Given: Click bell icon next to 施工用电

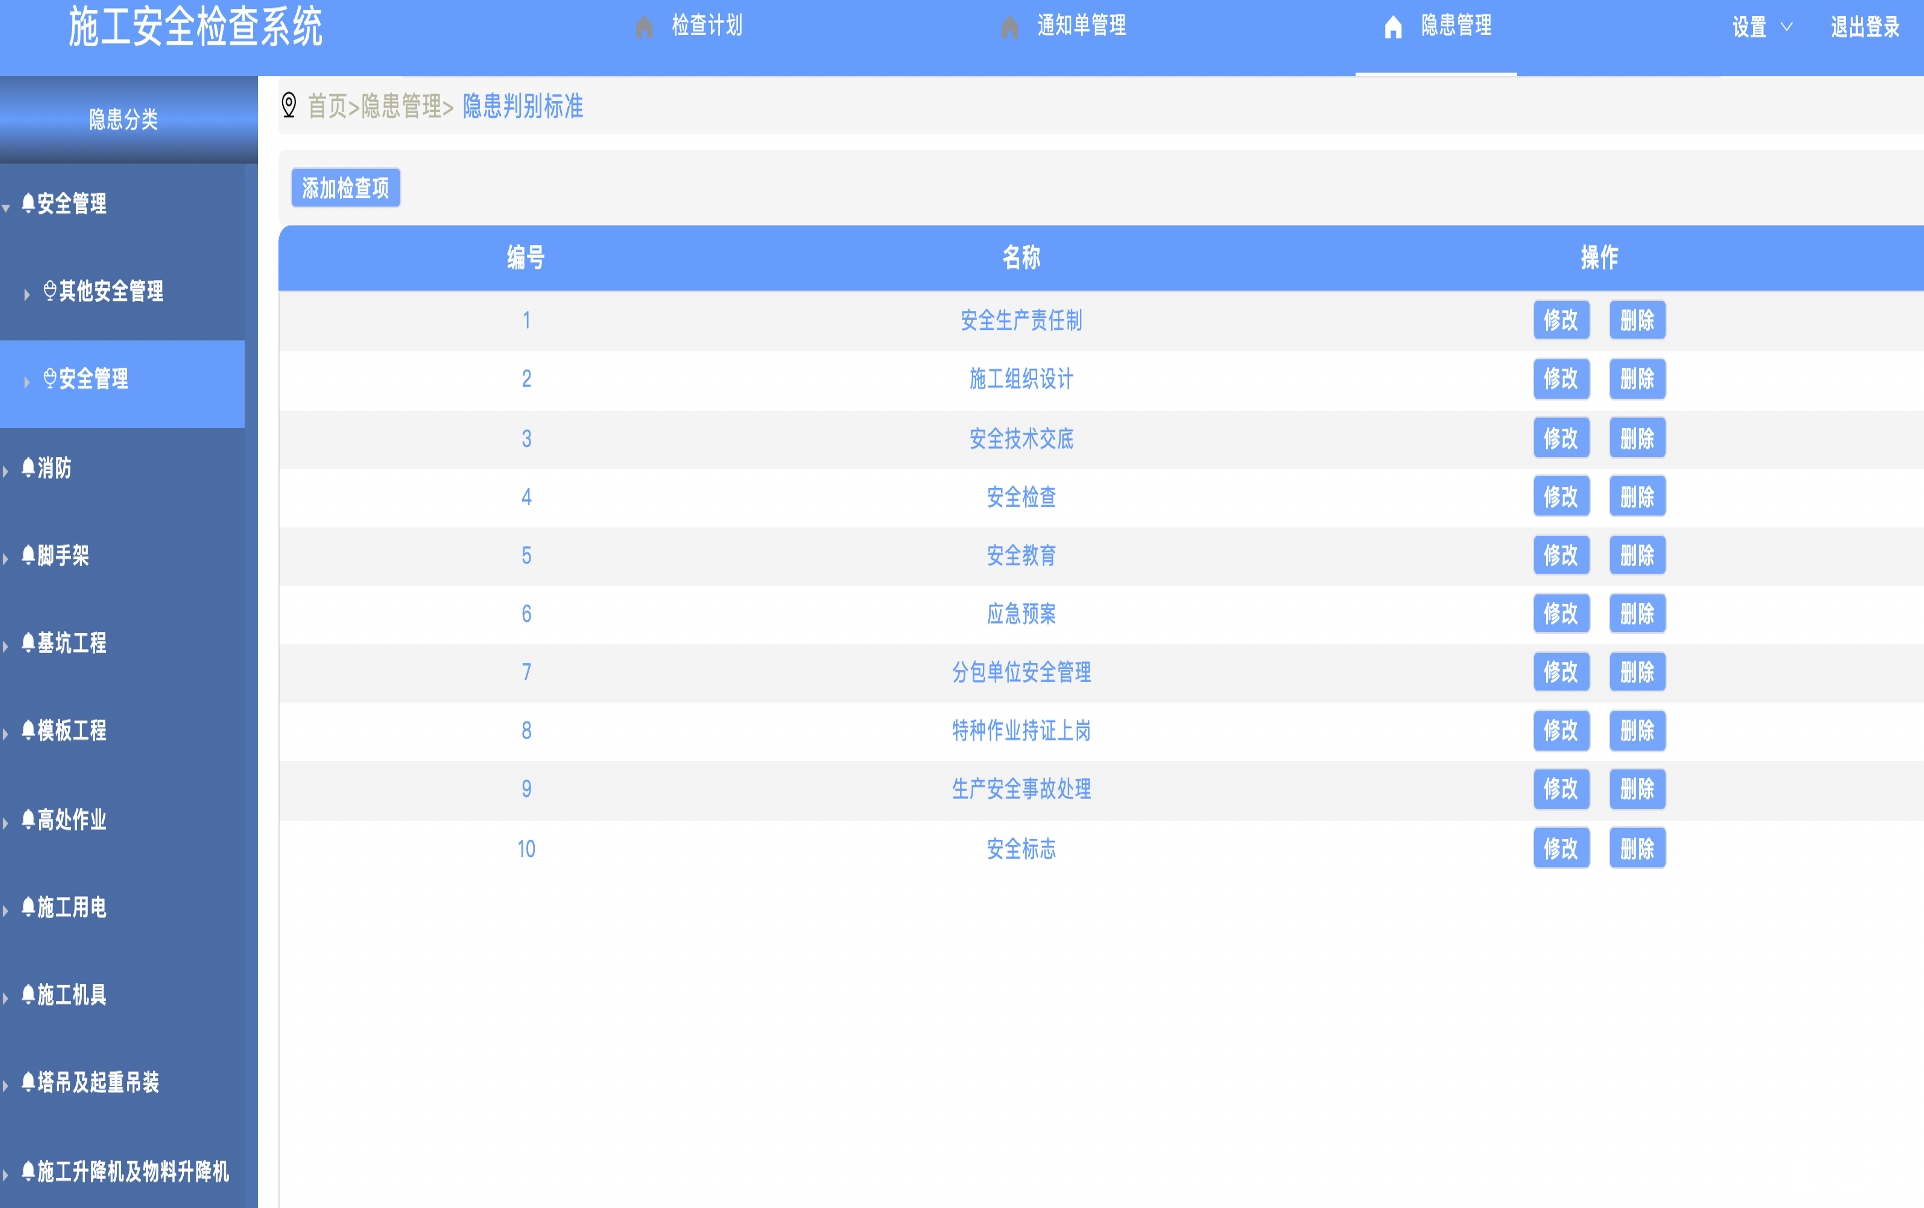Looking at the screenshot, I should pyautogui.click(x=28, y=907).
